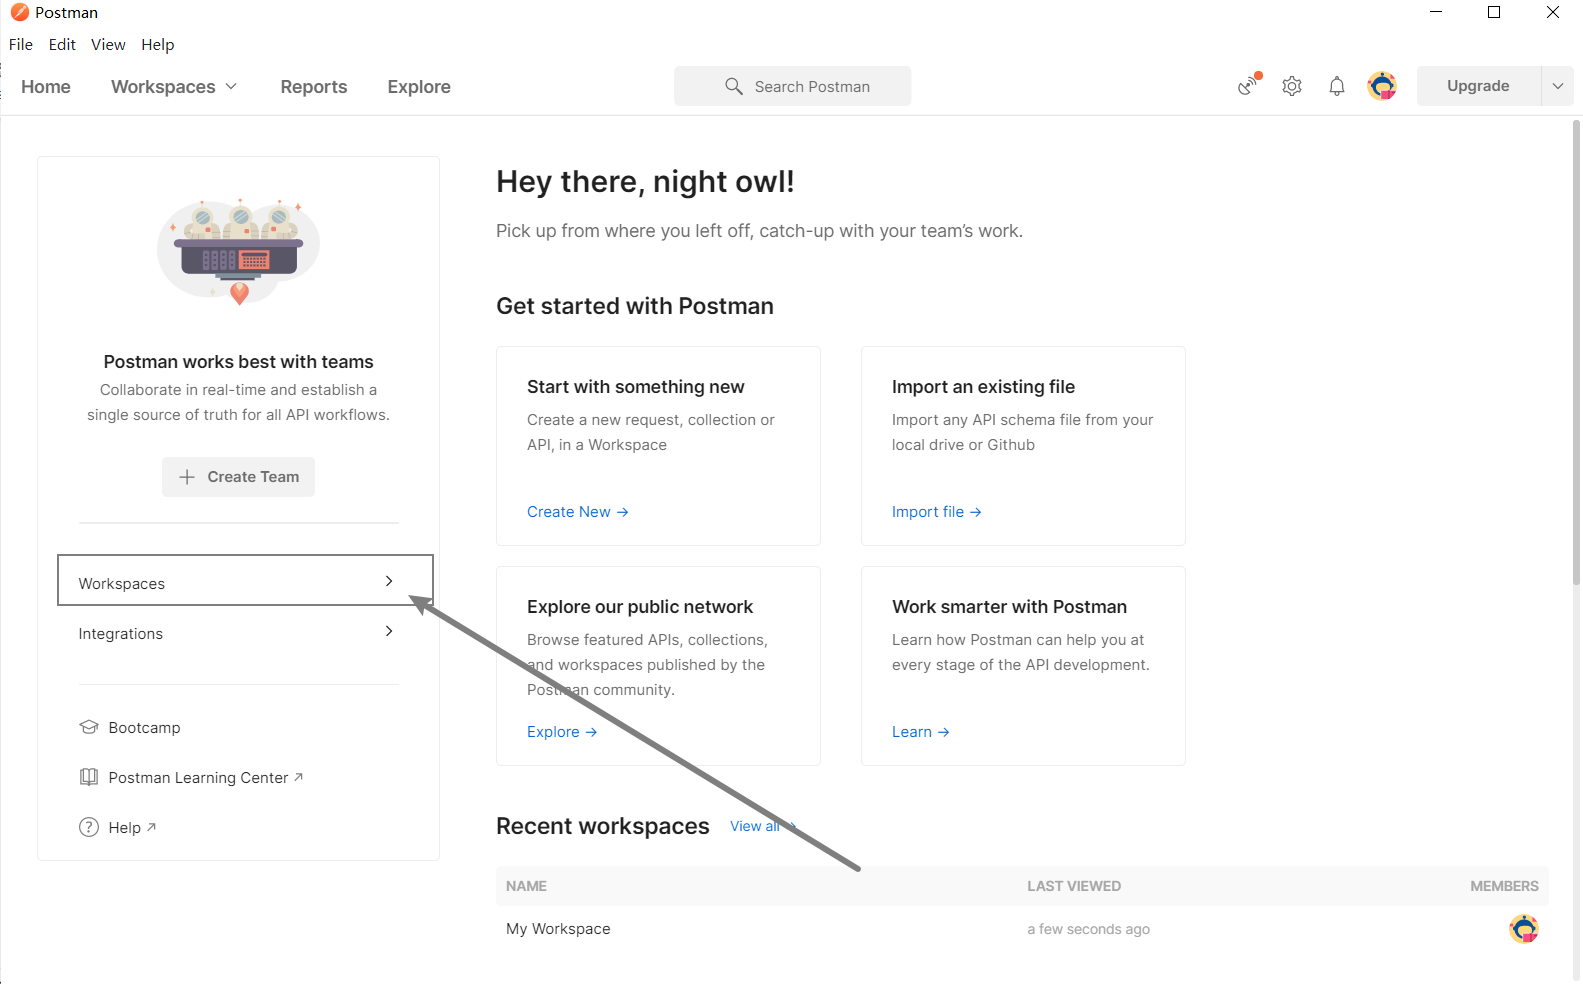Click the LAST VIEWED column header
Screen dimensions: 1583x984
coord(1074,886)
